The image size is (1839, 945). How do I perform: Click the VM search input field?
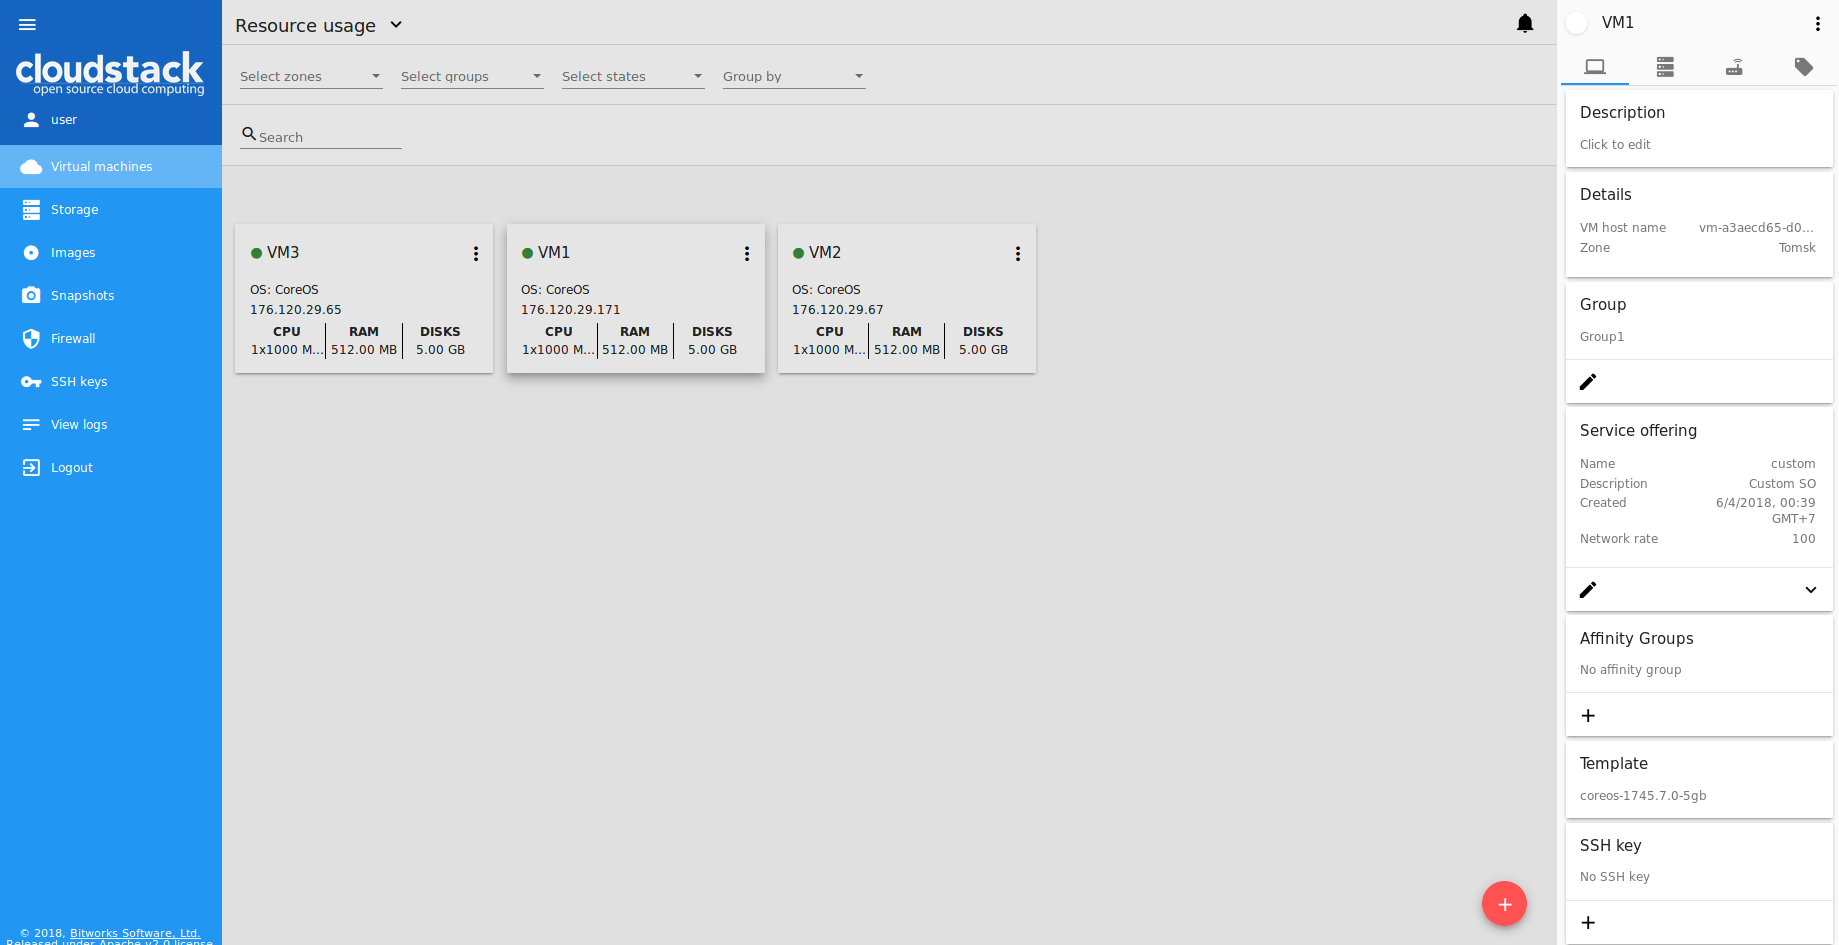[x=328, y=137]
